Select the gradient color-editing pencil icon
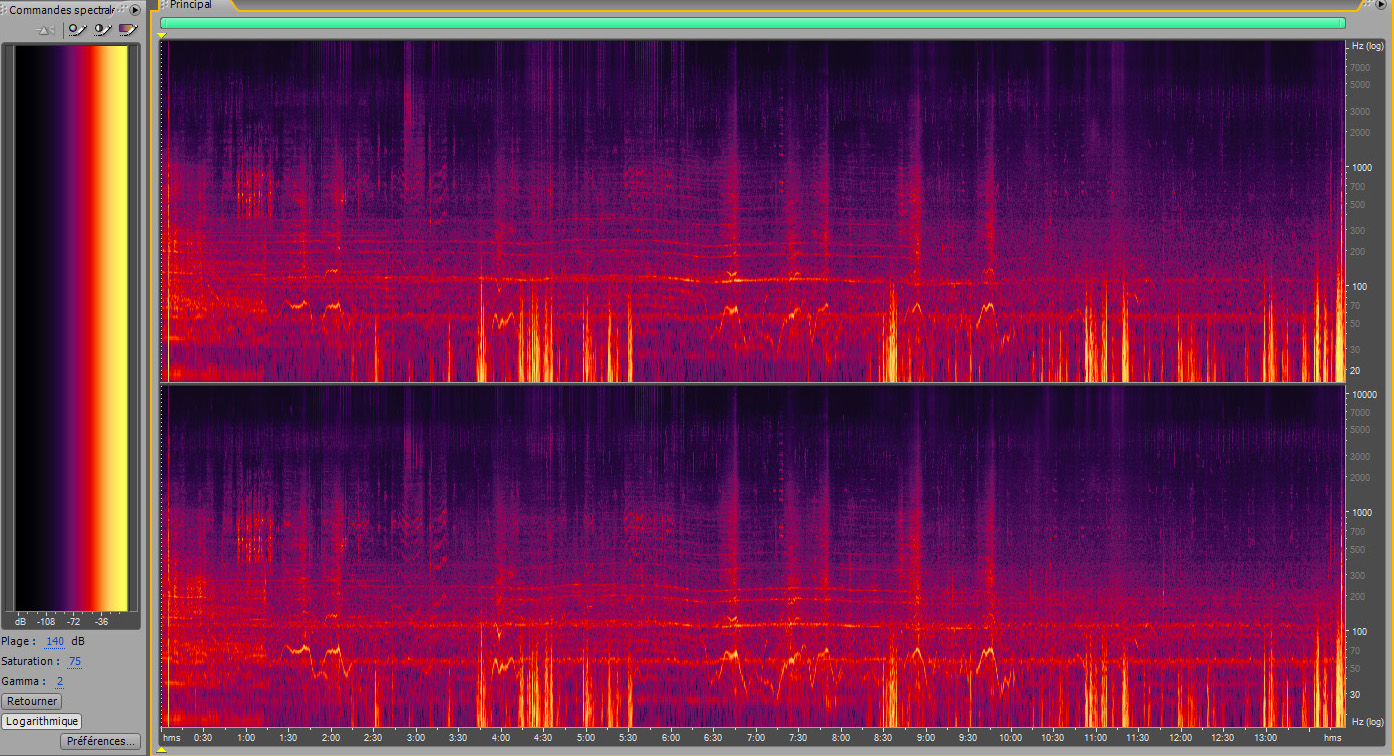Screen dimensions: 1394x756 [127, 30]
